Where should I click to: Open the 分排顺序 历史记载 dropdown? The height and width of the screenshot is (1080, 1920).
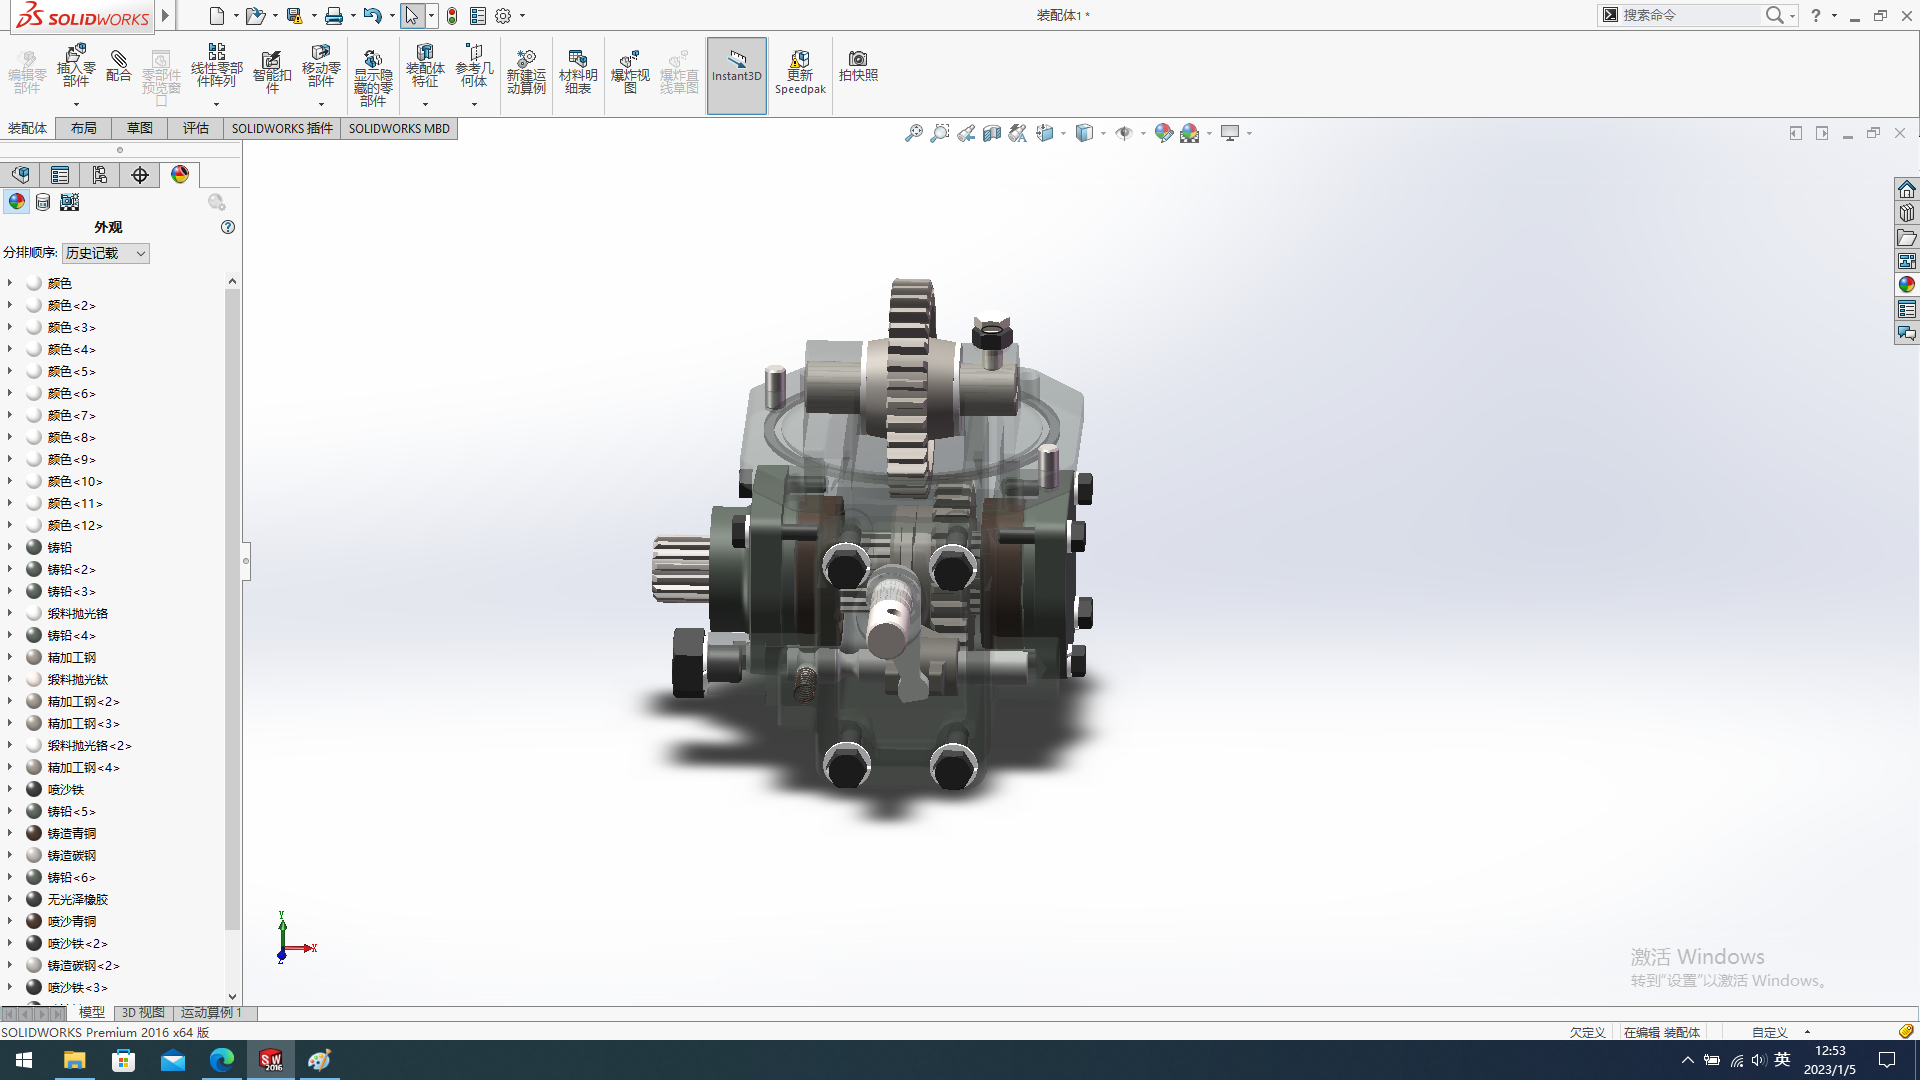(x=106, y=253)
